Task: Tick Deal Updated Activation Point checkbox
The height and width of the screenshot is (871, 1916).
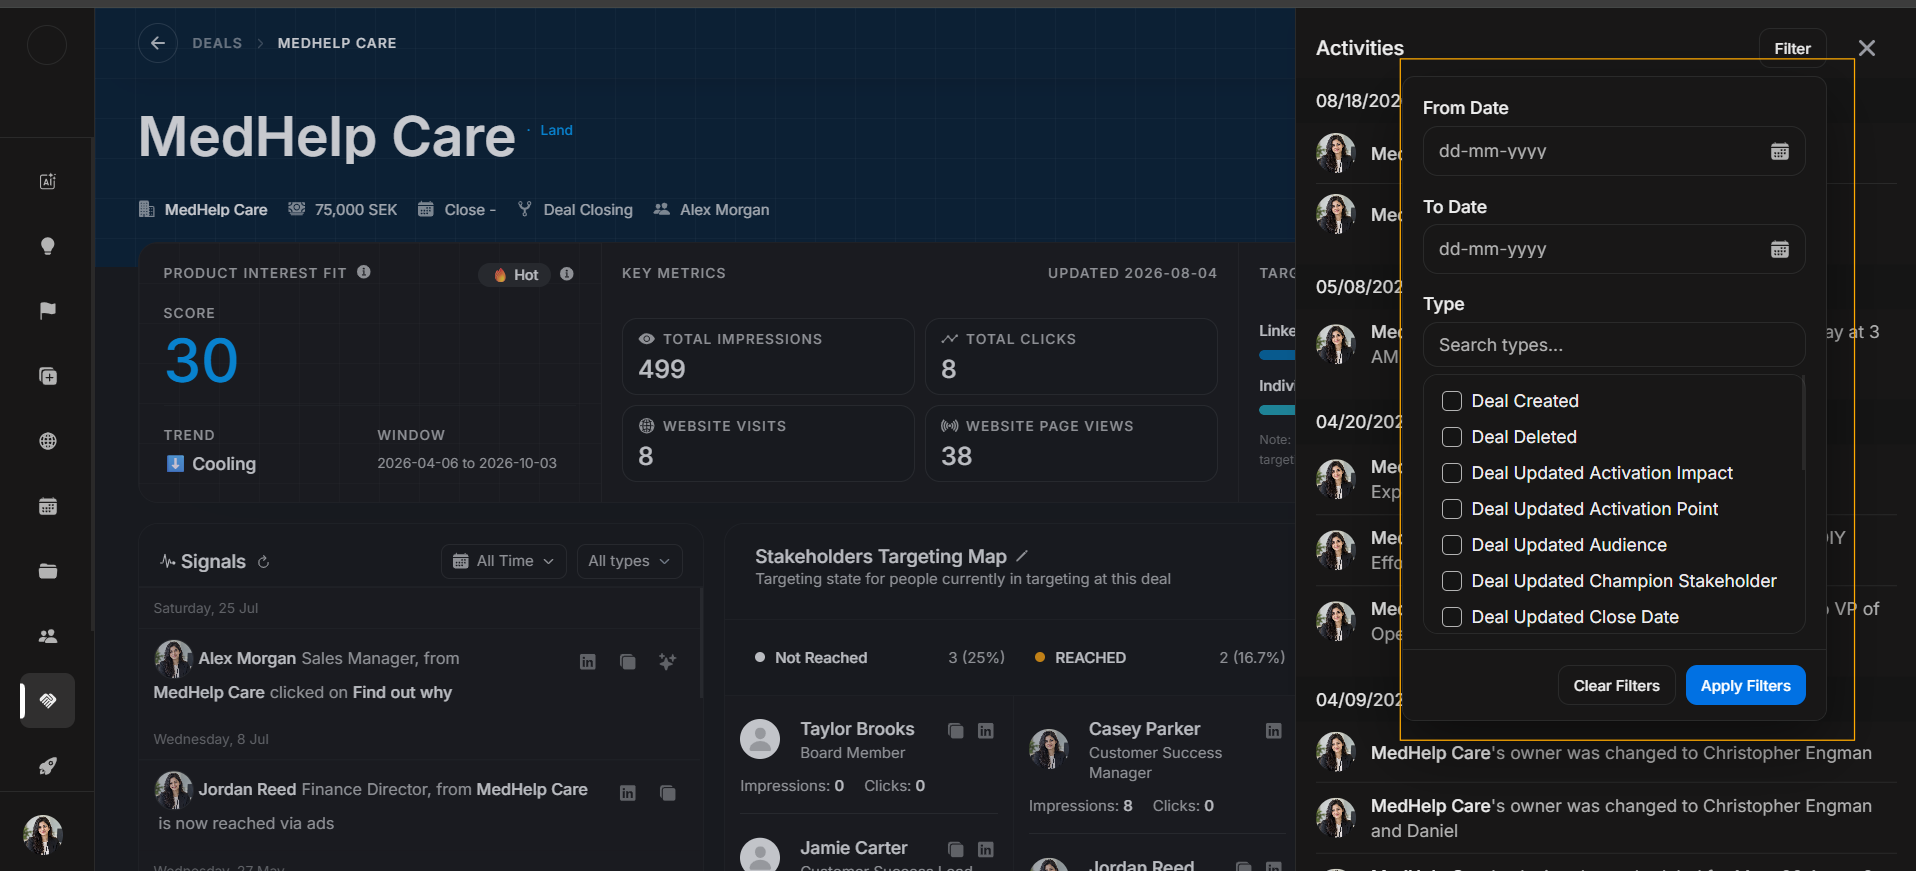Action: tap(1452, 509)
